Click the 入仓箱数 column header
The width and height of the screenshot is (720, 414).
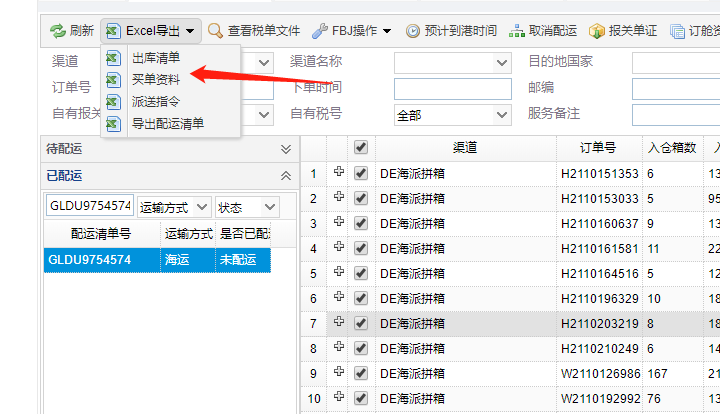click(x=673, y=148)
